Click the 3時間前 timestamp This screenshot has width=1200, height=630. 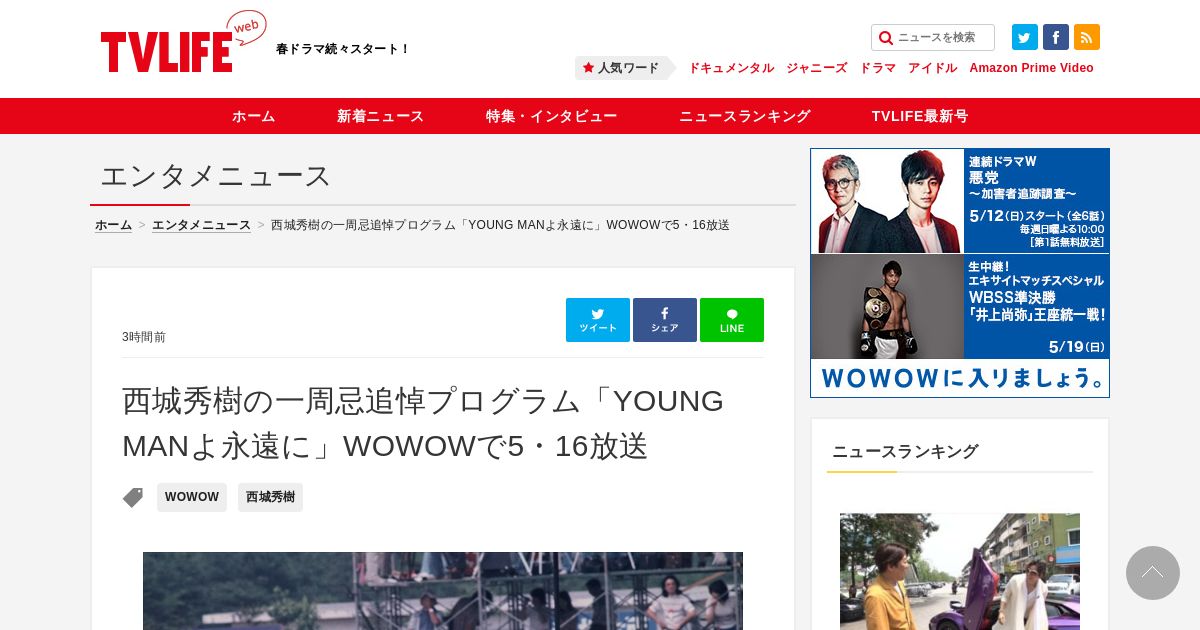coord(144,337)
